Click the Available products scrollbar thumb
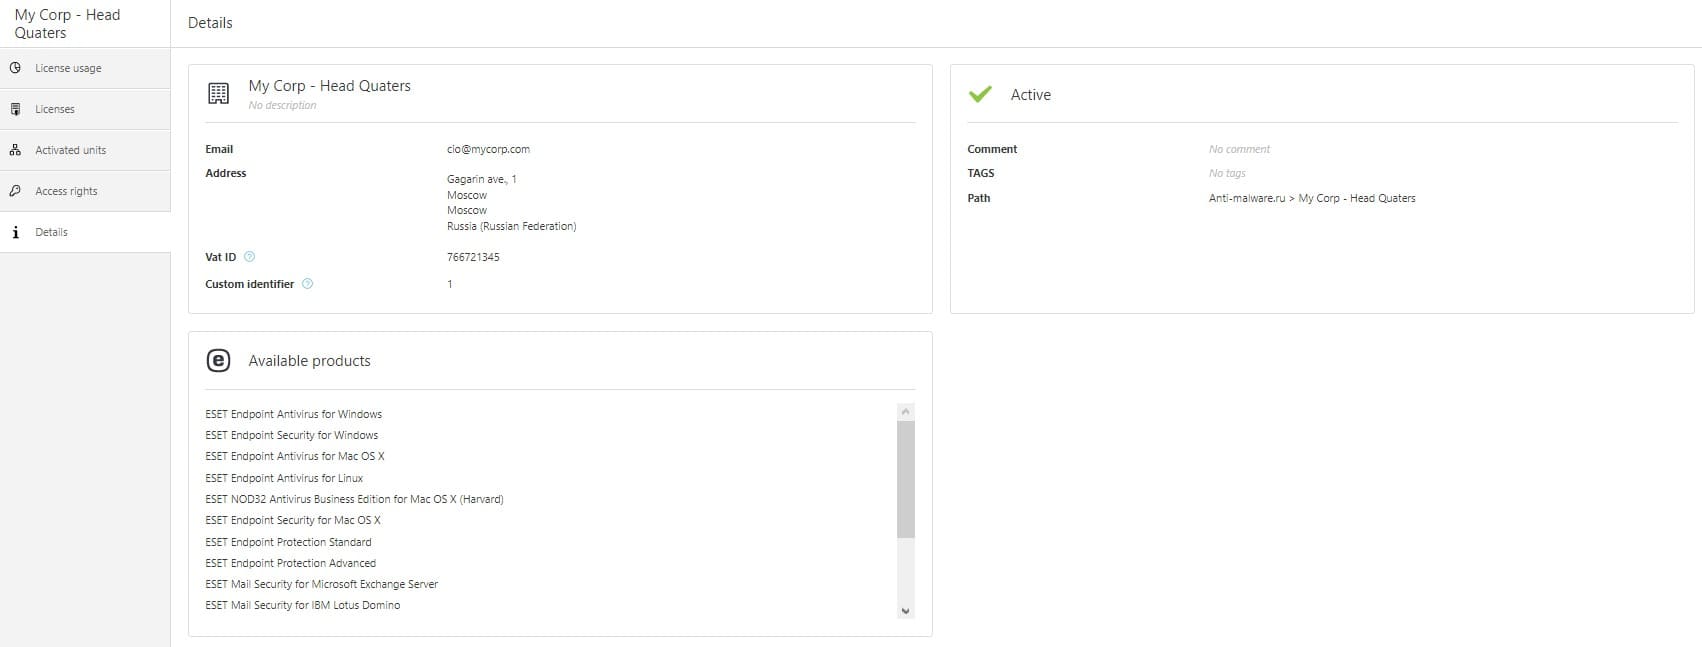 (x=906, y=480)
